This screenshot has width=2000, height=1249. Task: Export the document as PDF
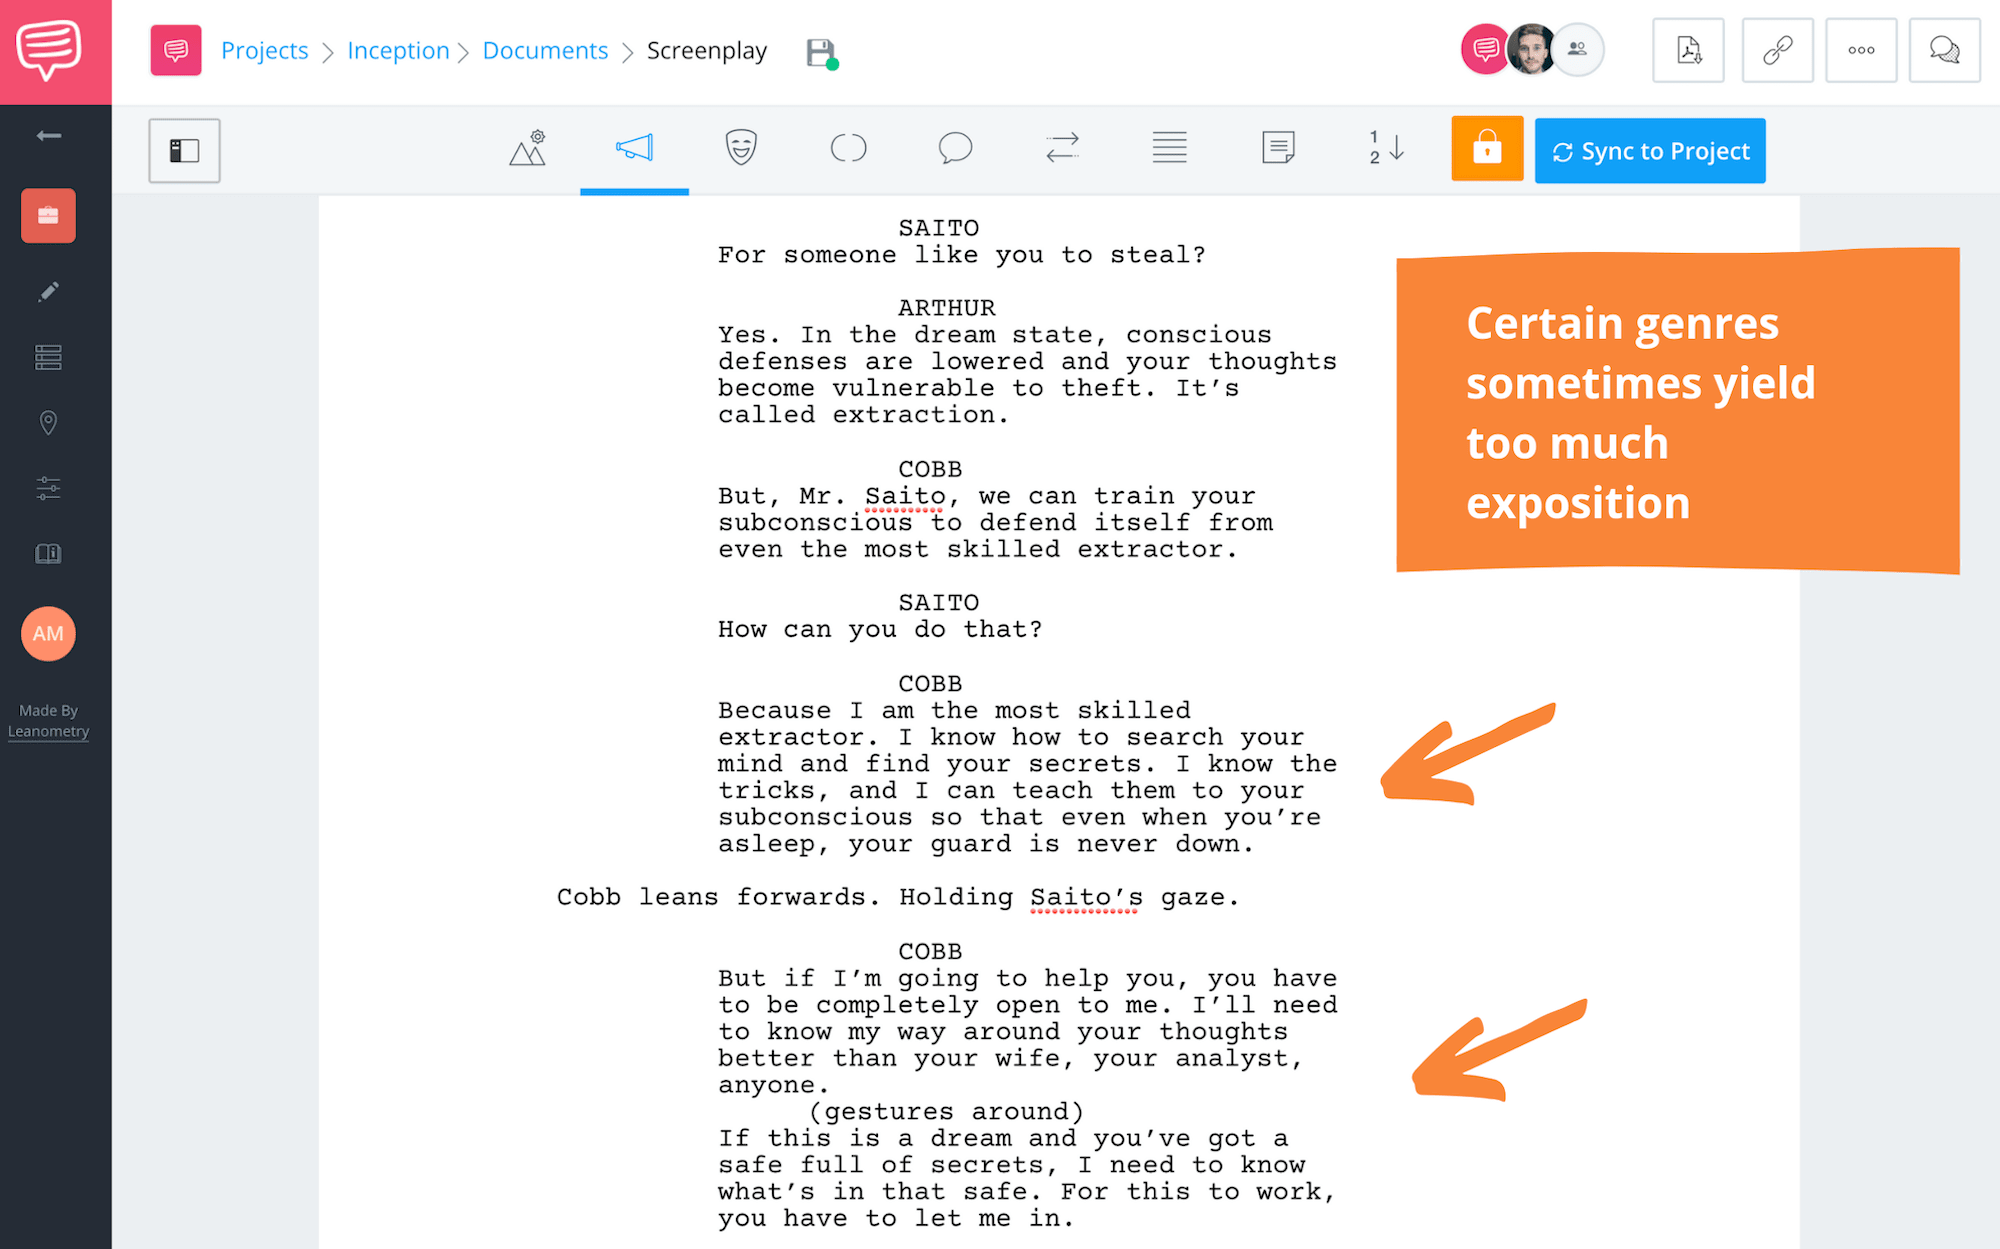[x=1688, y=50]
